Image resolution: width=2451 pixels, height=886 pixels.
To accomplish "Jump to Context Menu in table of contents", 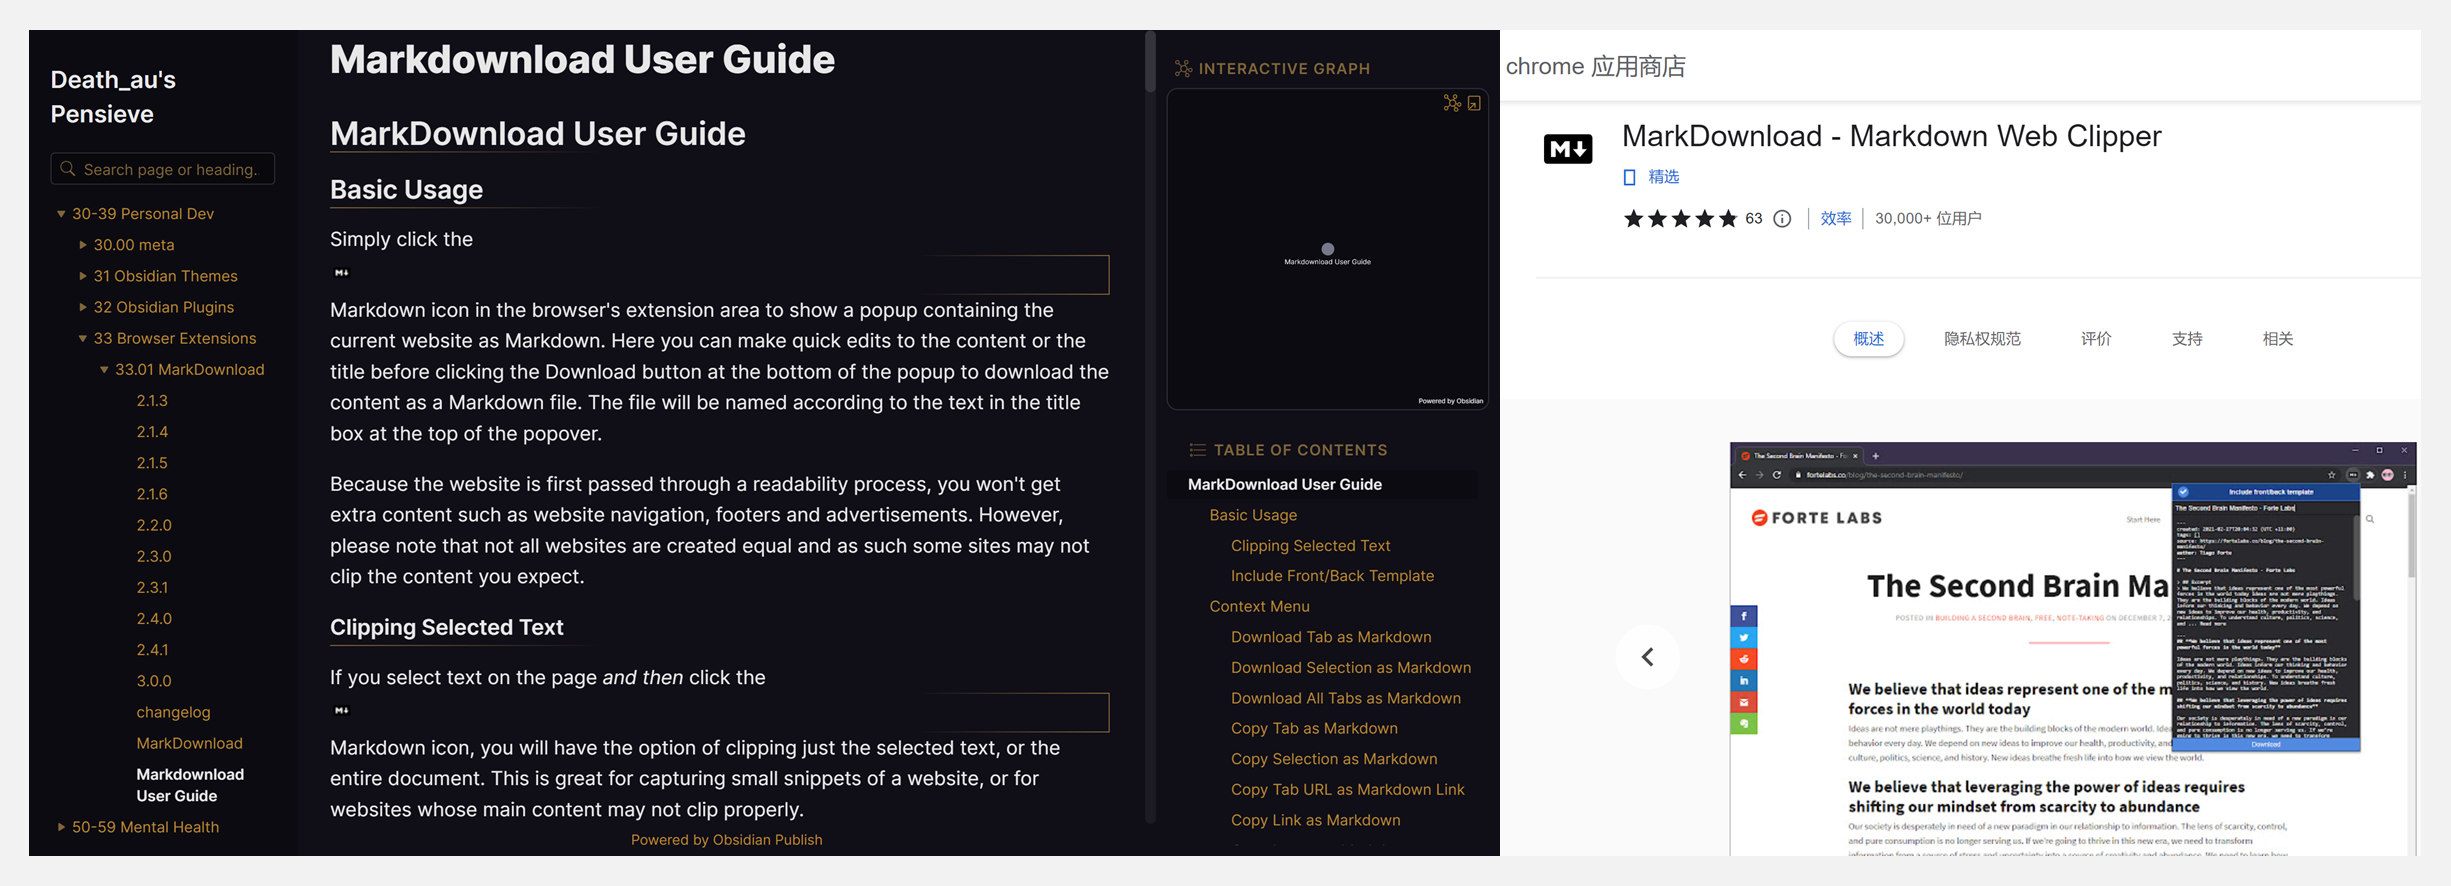I will coord(1259,606).
